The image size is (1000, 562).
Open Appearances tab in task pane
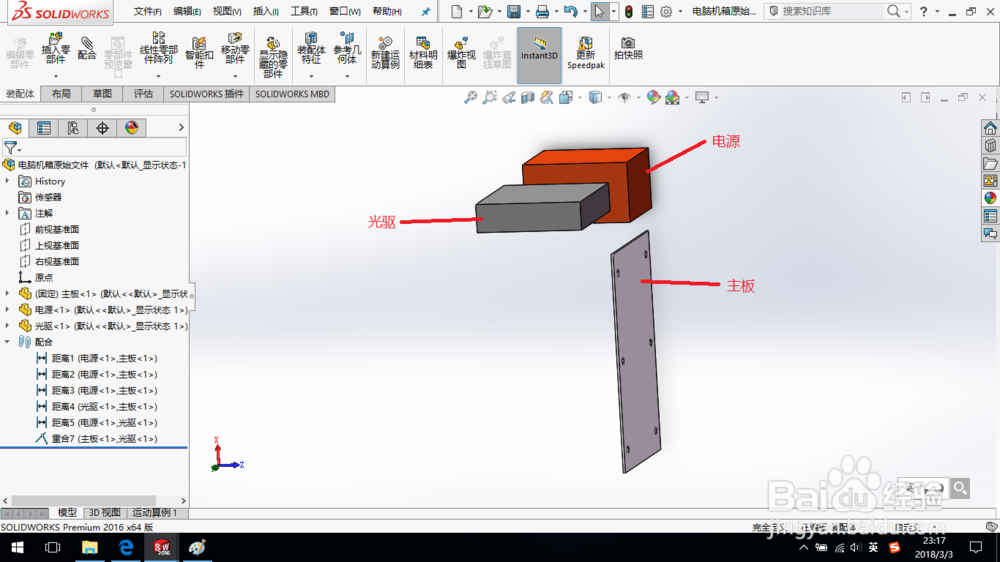click(x=990, y=198)
